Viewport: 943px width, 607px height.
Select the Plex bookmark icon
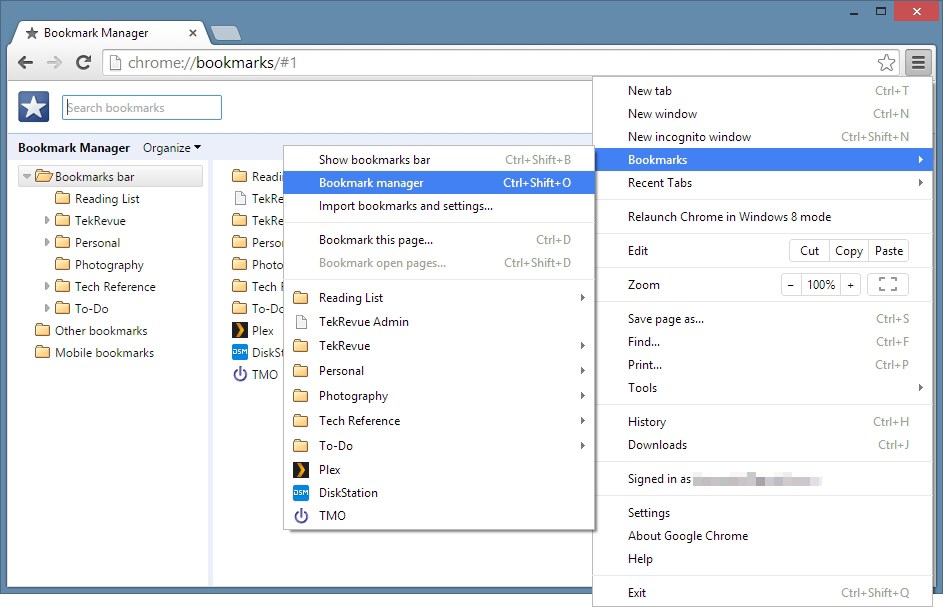[300, 469]
